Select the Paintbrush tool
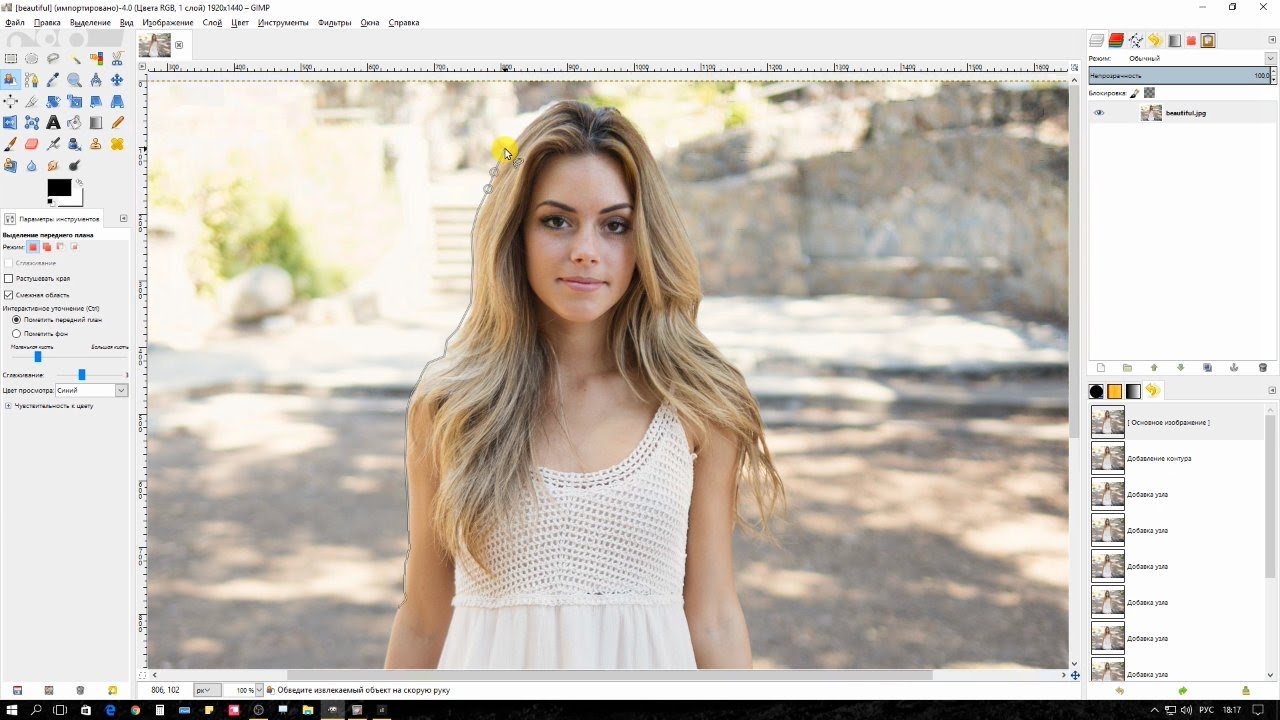The image size is (1280, 720). pyautogui.click(x=11, y=144)
